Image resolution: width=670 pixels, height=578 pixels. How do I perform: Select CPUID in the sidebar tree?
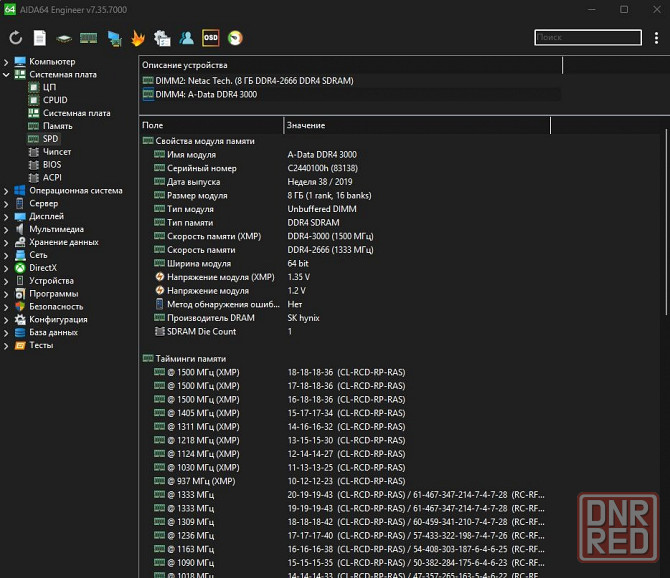point(55,100)
